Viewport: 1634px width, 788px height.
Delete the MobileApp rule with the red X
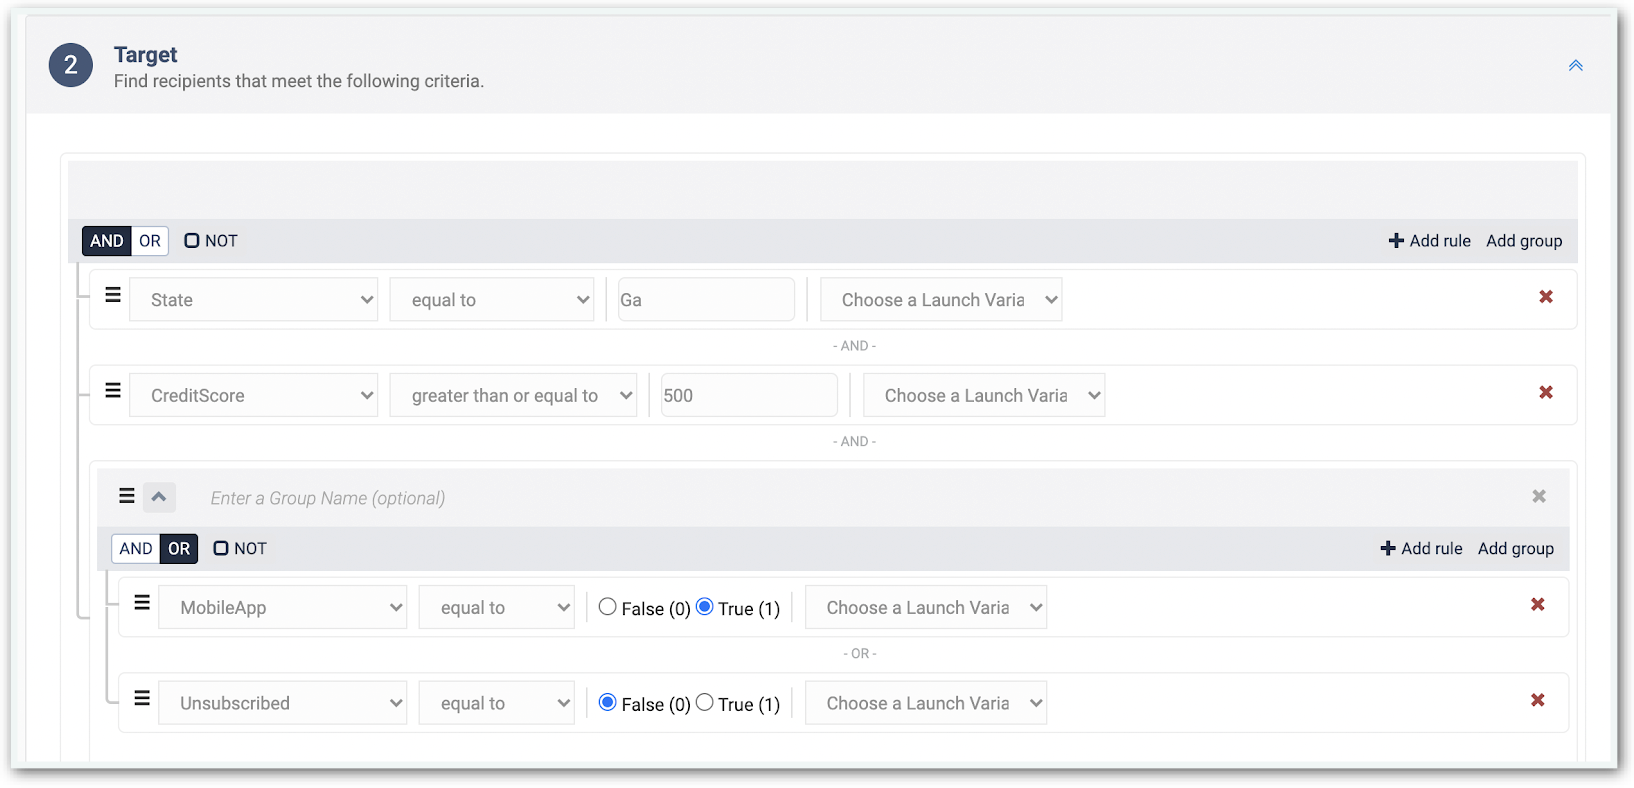1538,605
